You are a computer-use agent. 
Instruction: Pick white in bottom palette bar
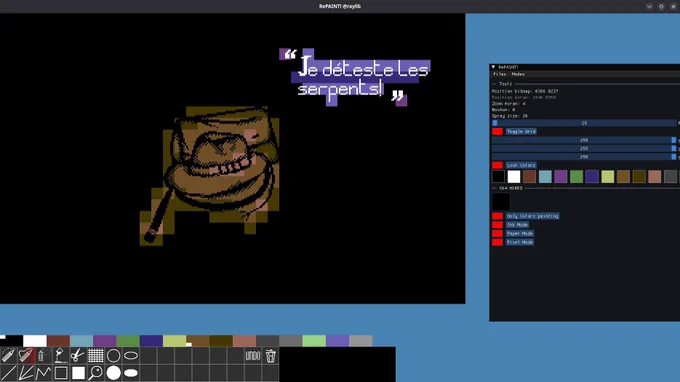(35, 341)
